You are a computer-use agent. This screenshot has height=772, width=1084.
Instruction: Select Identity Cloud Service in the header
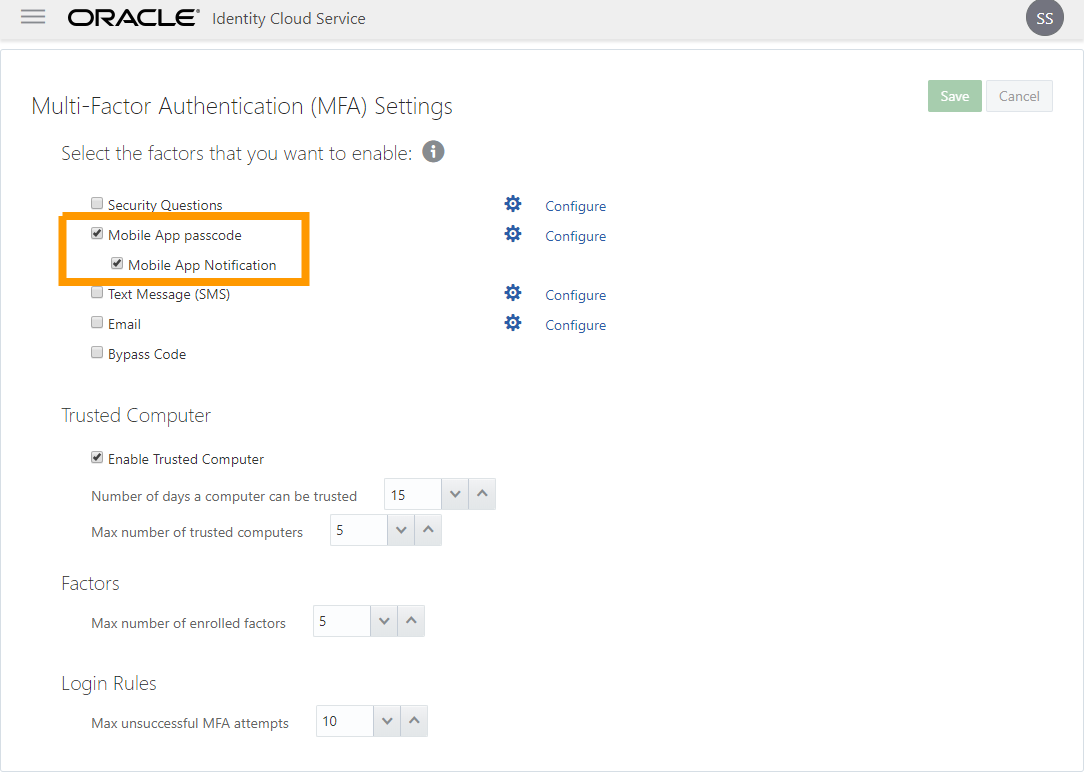pyautogui.click(x=288, y=18)
